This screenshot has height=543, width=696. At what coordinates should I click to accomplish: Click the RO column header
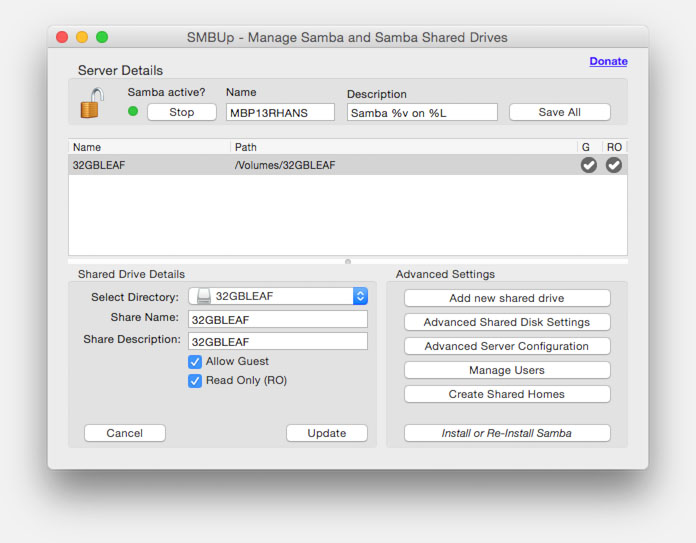(615, 147)
